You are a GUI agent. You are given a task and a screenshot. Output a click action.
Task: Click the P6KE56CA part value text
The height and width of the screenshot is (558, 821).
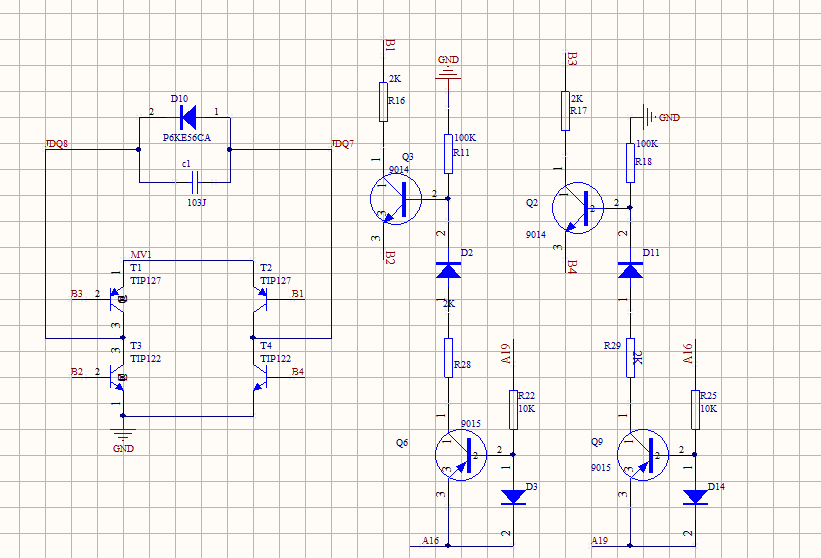[x=186, y=138]
